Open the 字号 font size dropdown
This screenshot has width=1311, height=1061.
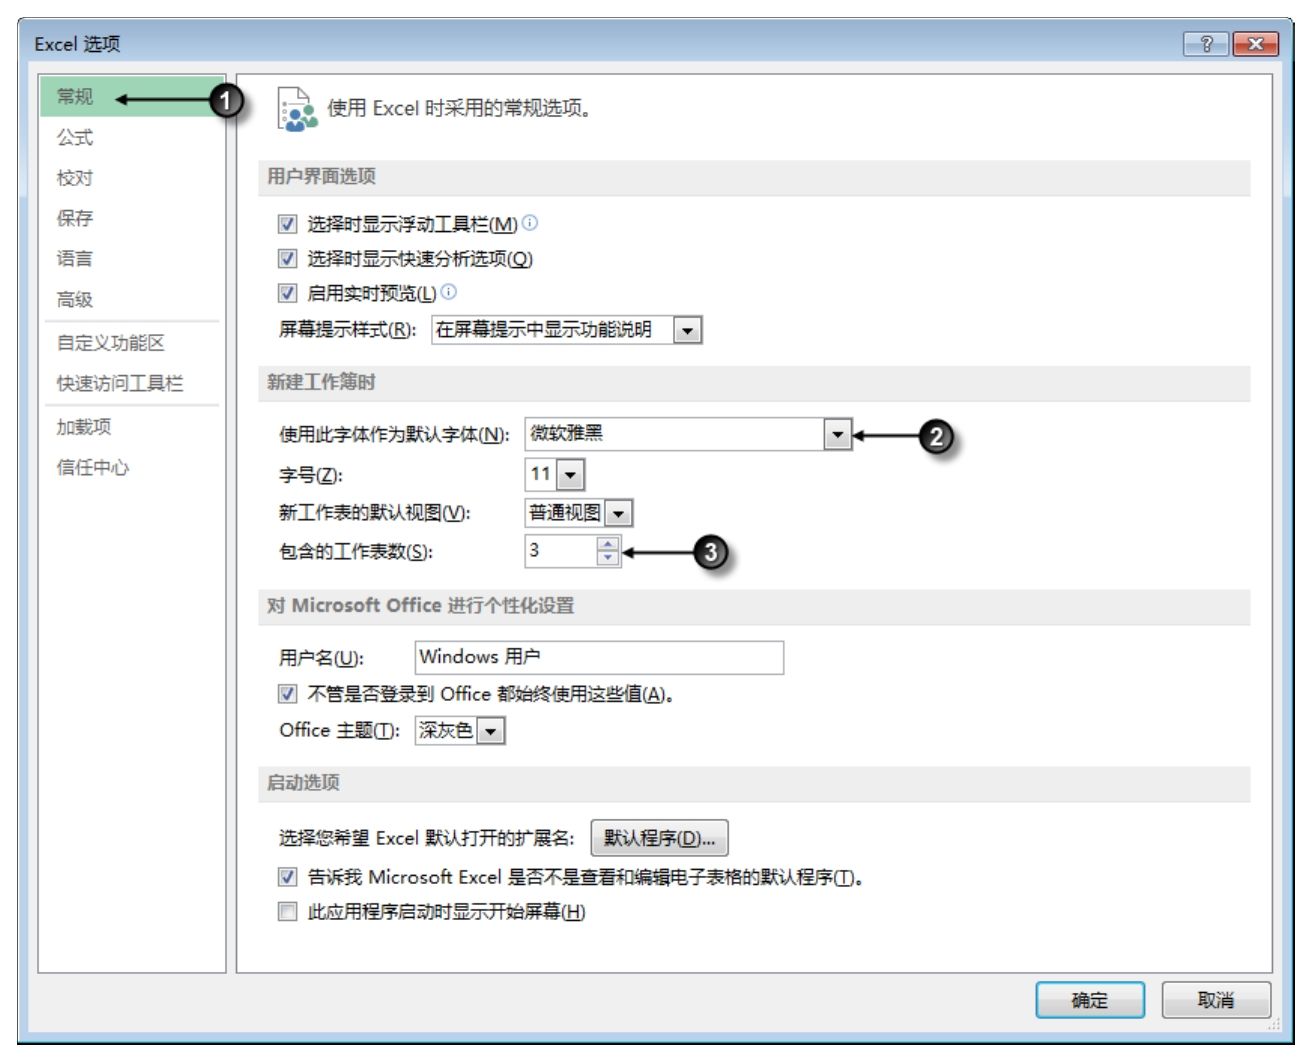click(570, 475)
